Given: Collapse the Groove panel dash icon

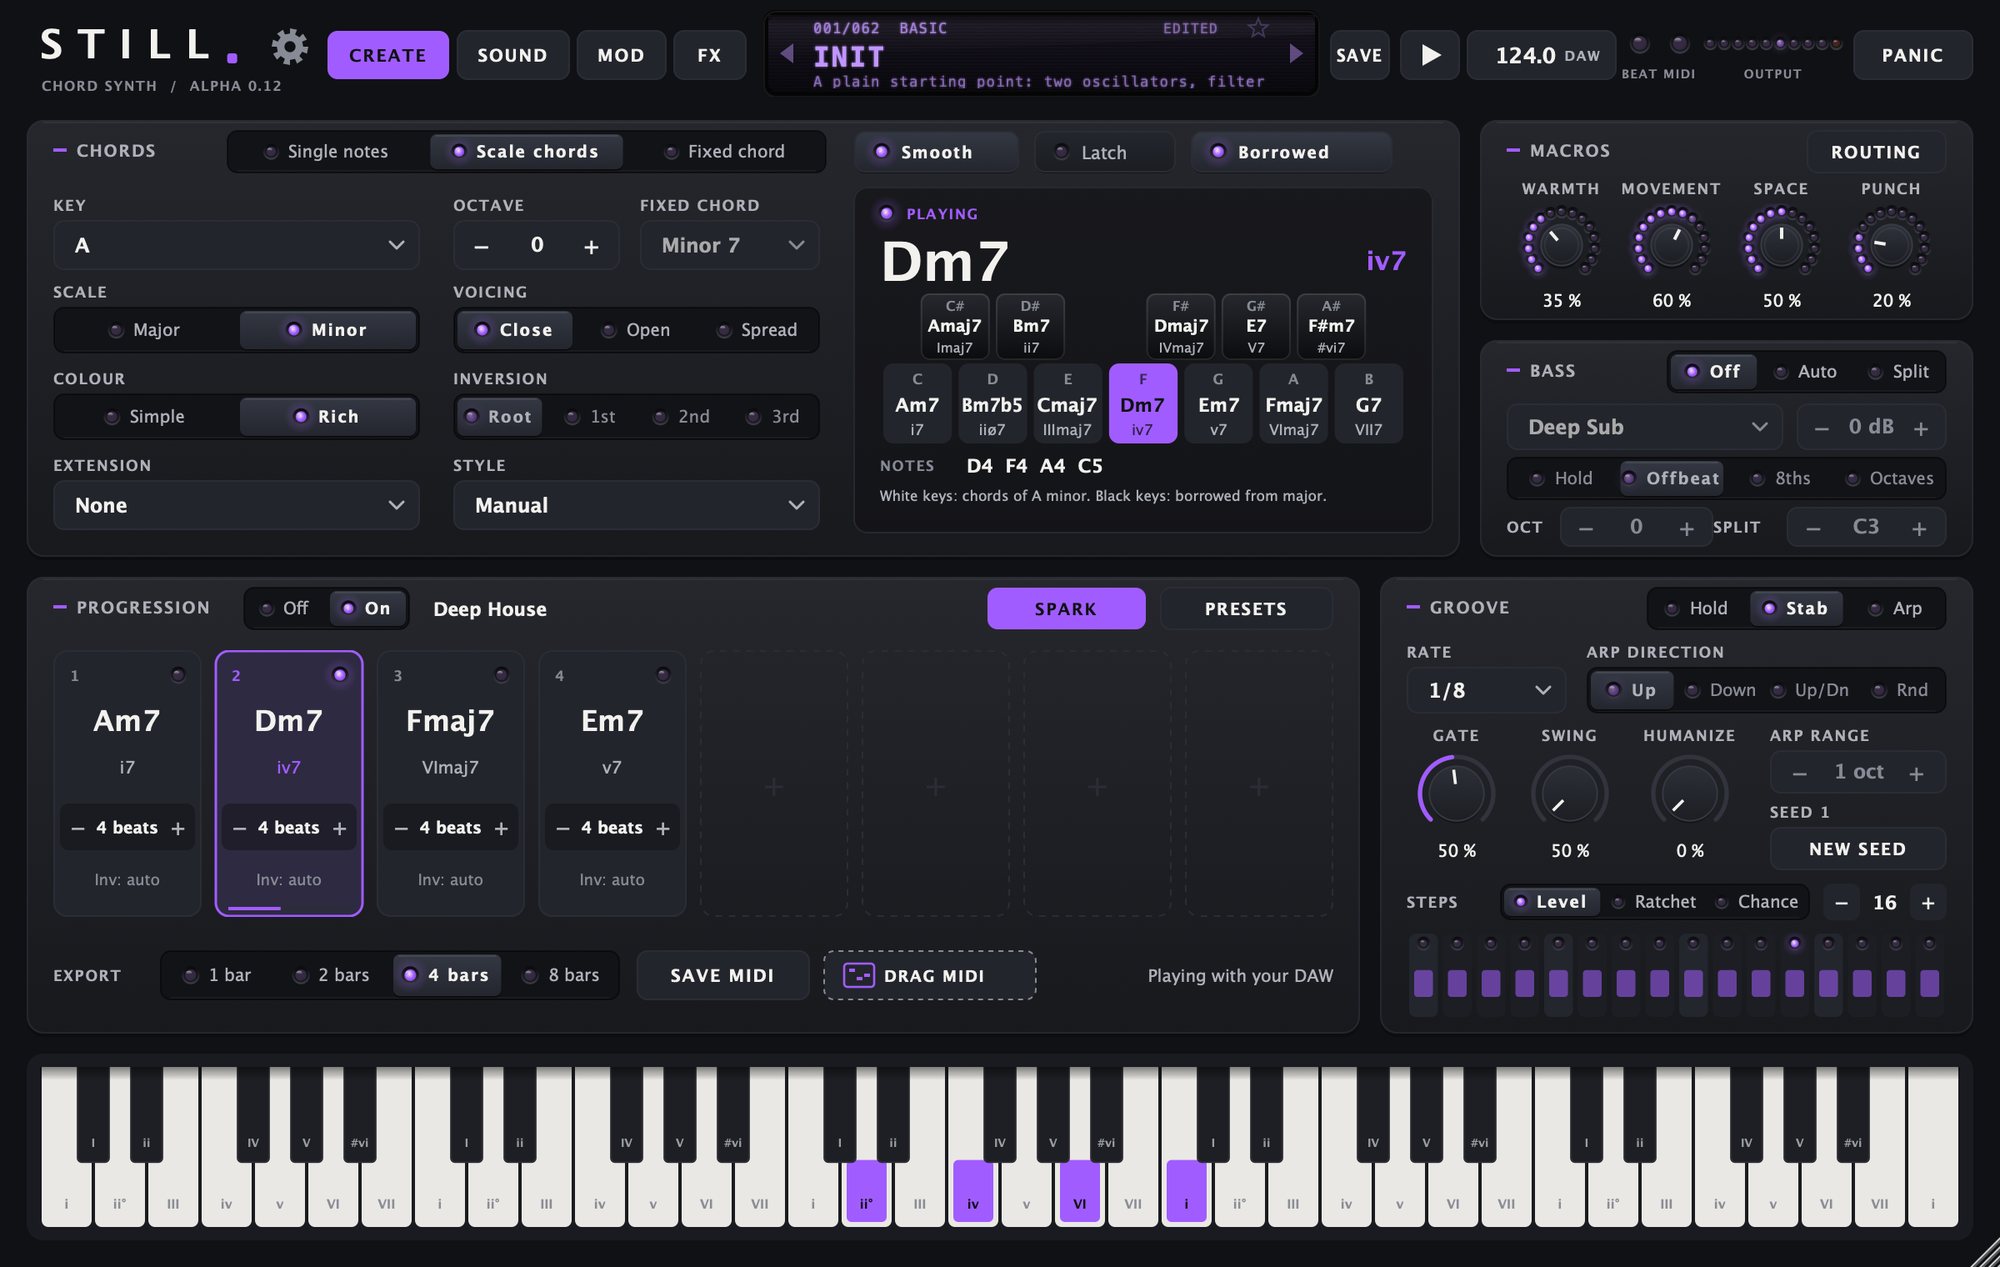Looking at the screenshot, I should pos(1413,607).
